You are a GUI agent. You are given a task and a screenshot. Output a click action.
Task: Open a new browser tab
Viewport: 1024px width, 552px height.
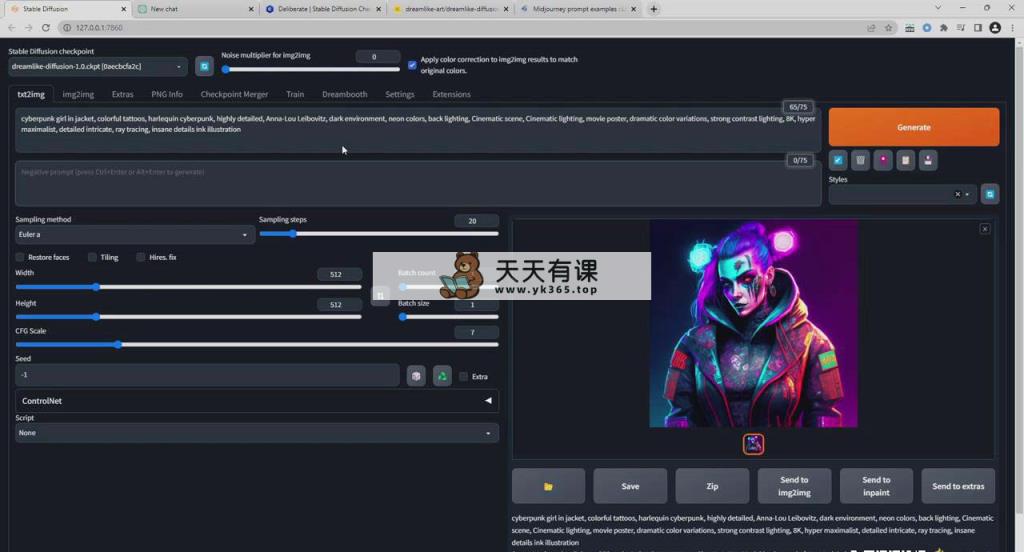(654, 9)
